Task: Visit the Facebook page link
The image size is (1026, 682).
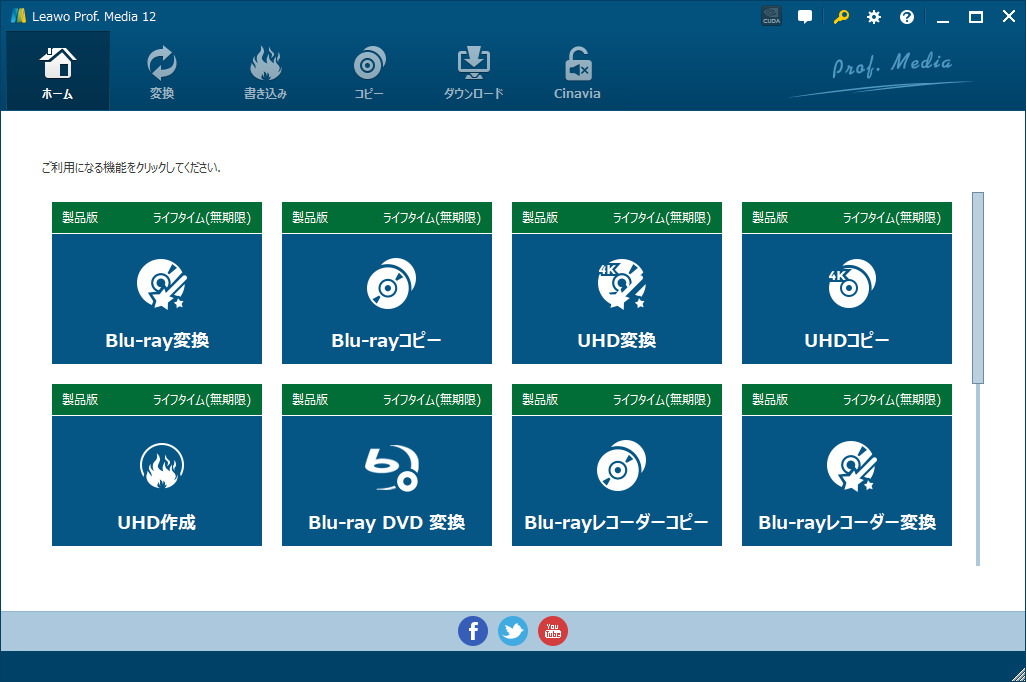Action: [x=473, y=631]
